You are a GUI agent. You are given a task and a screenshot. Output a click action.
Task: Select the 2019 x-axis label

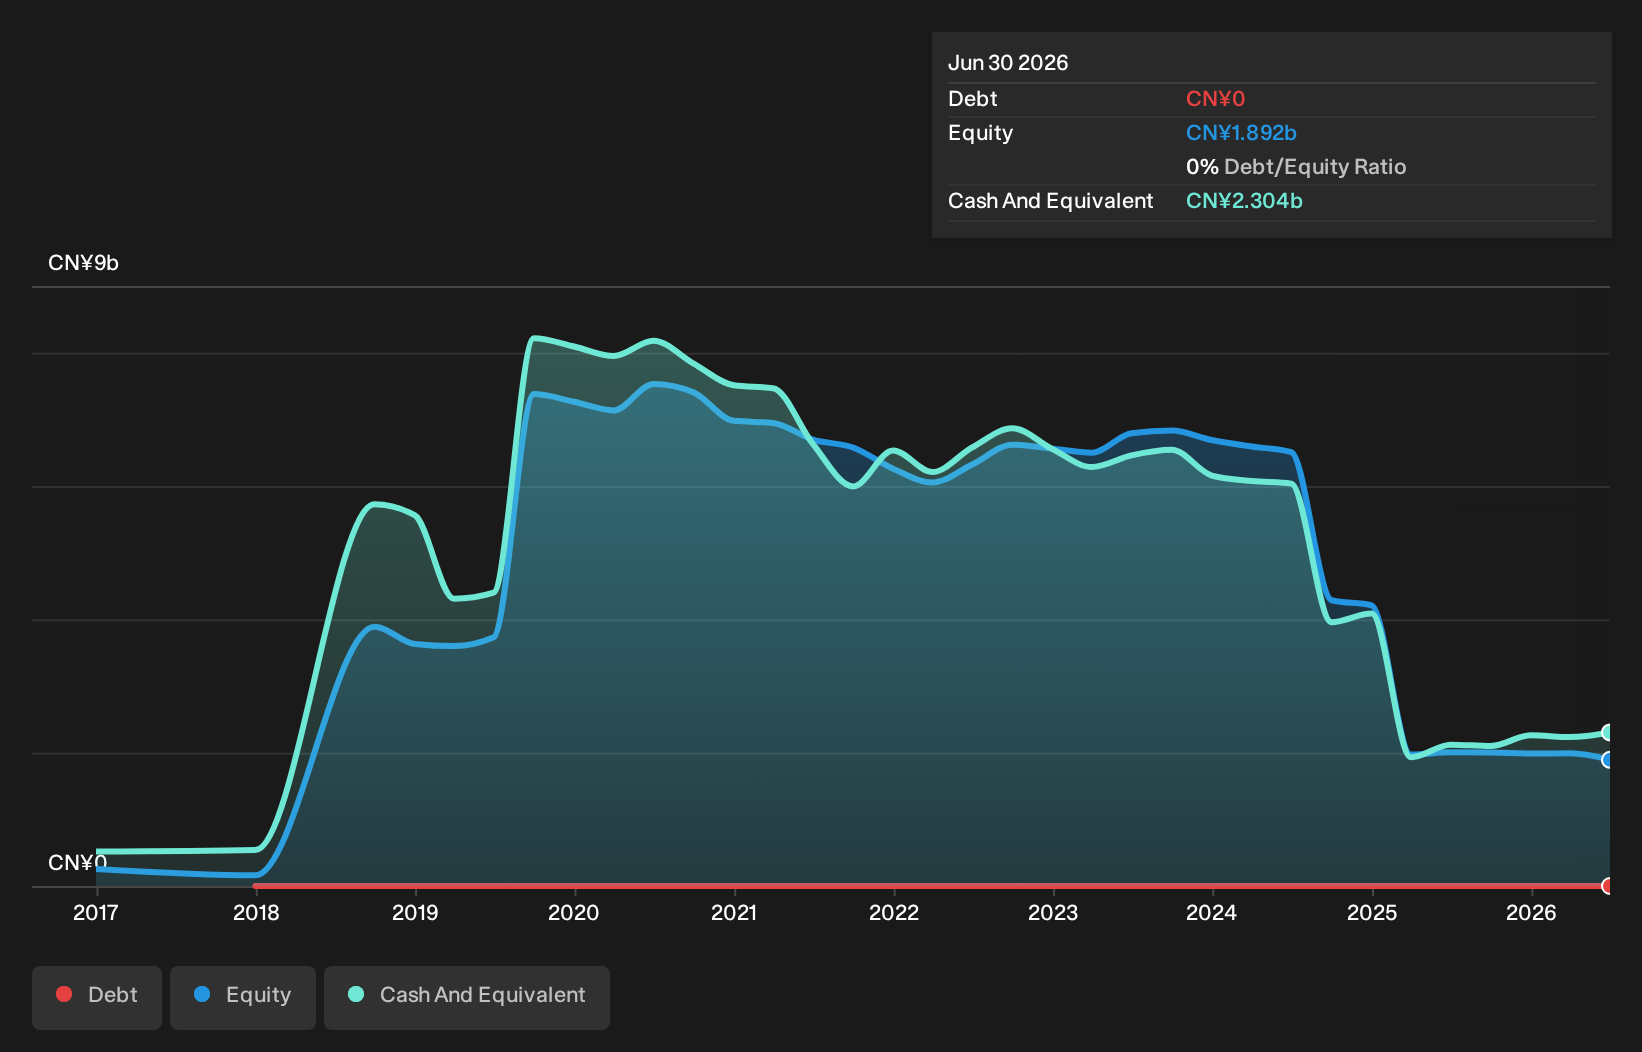415,913
